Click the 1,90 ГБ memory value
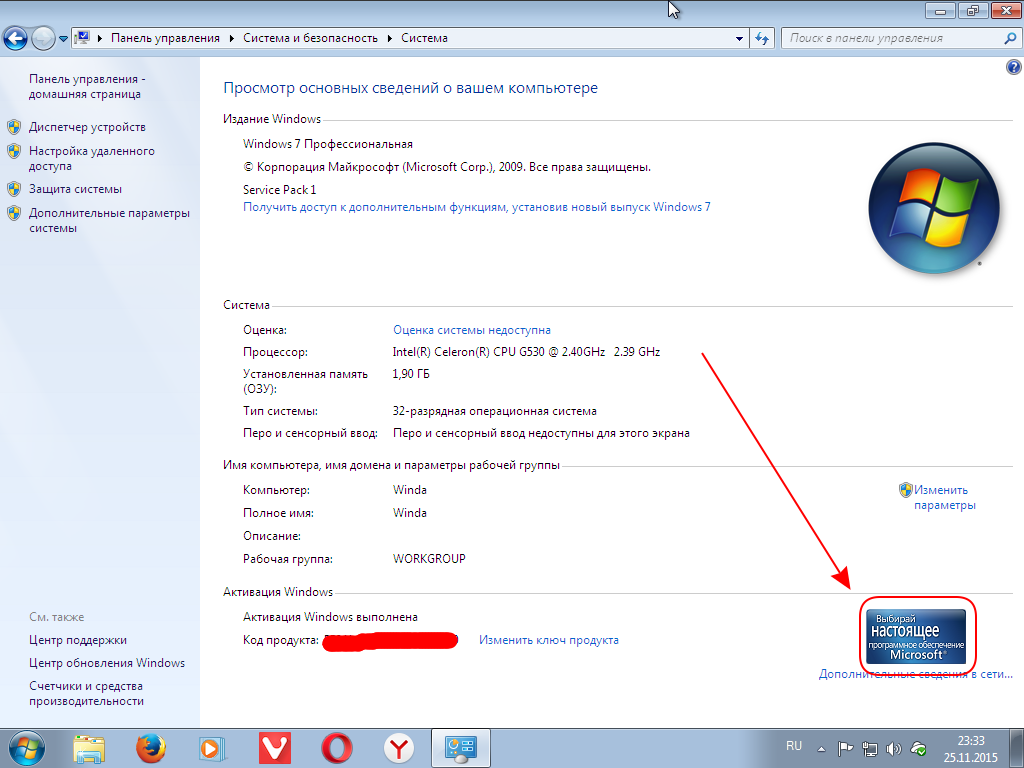This screenshot has height=768, width=1024. (x=411, y=374)
